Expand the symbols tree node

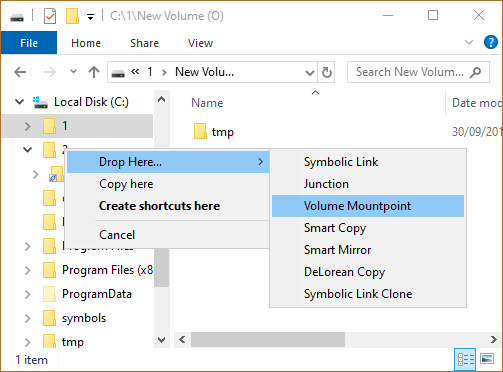click(27, 318)
